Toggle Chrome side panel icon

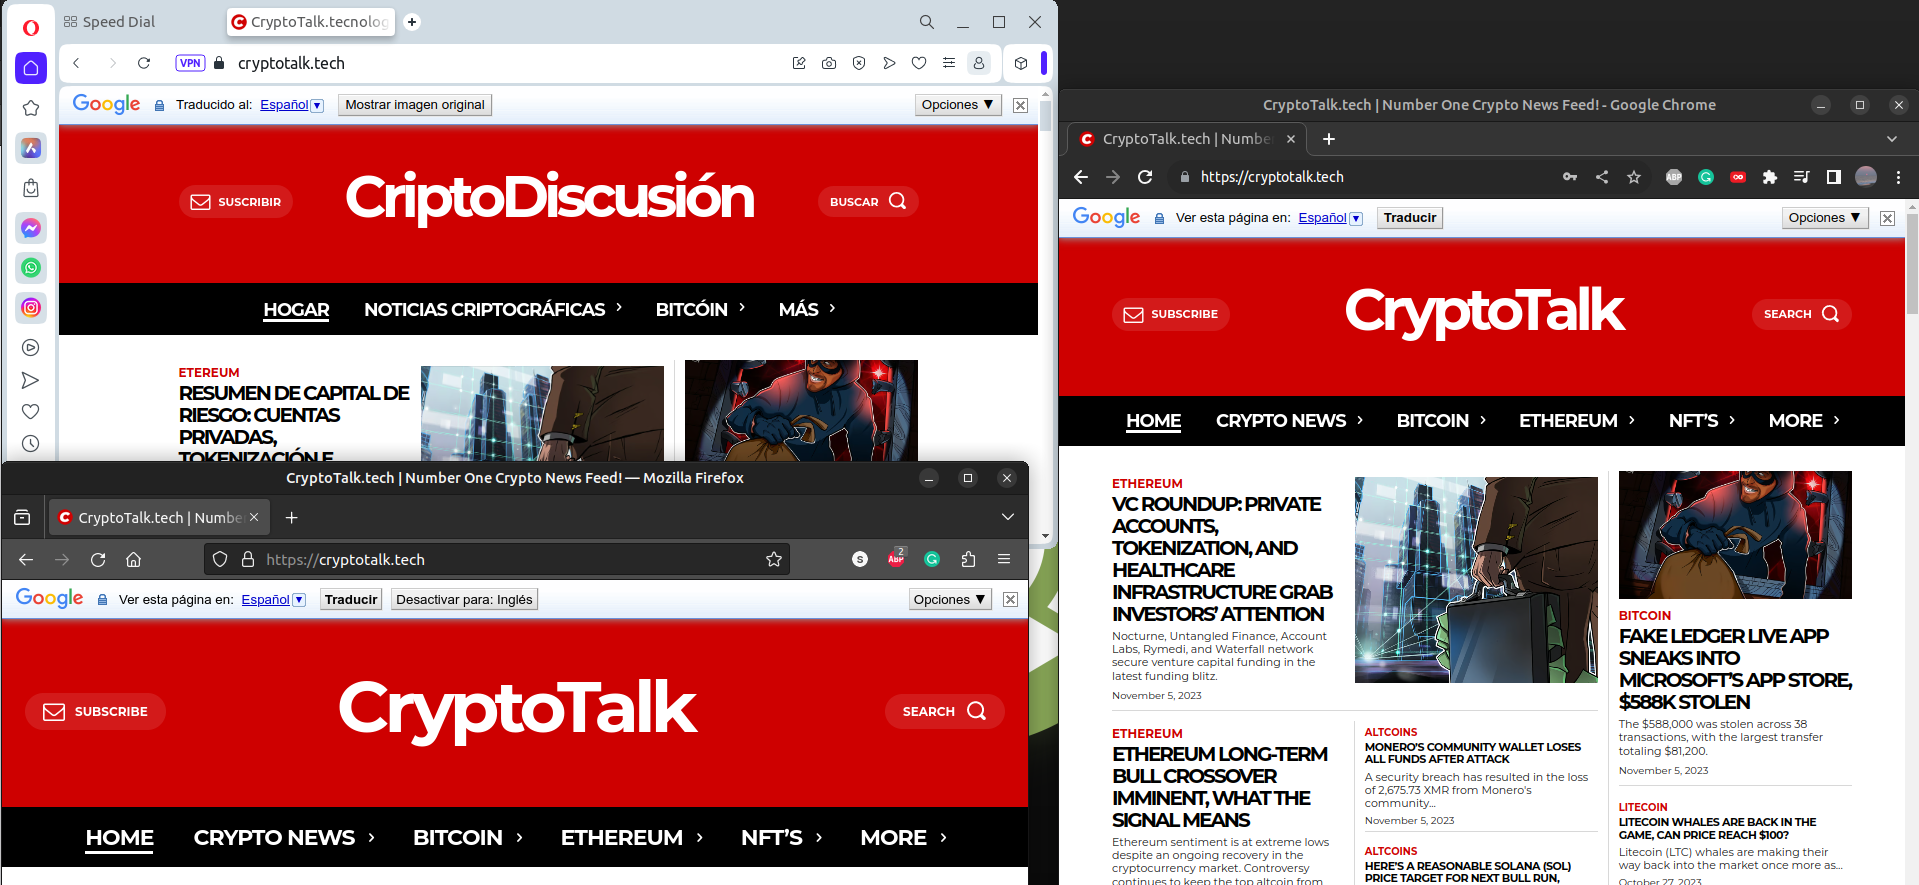pos(1834,177)
